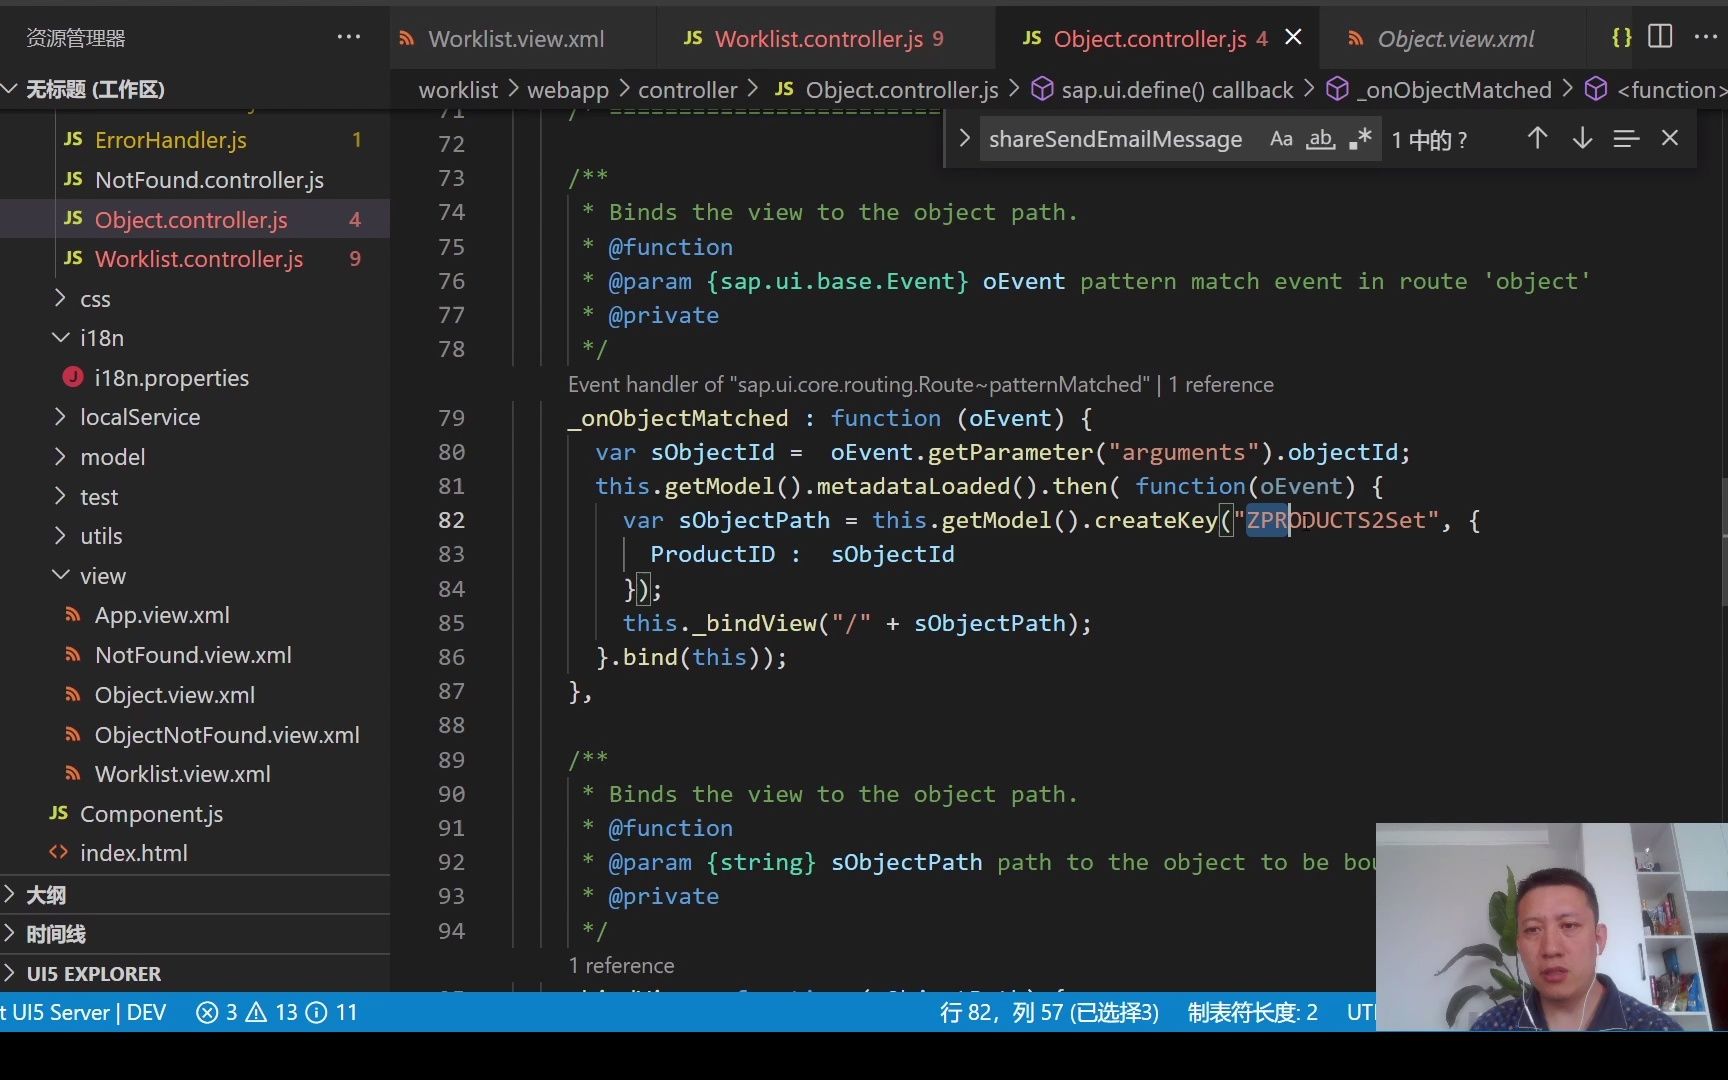Image resolution: width=1728 pixels, height=1080 pixels.
Task: Close the find widget
Action: point(1670,138)
